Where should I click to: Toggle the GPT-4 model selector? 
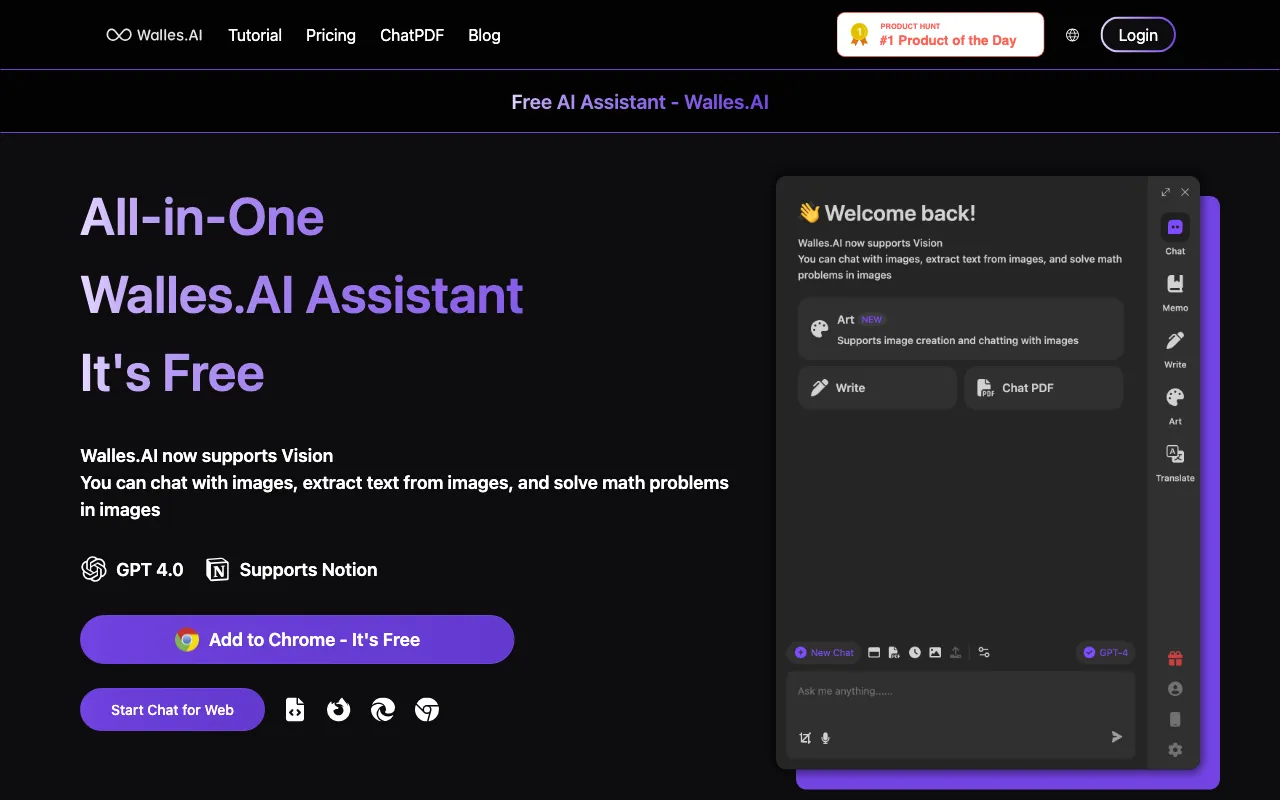point(1106,652)
